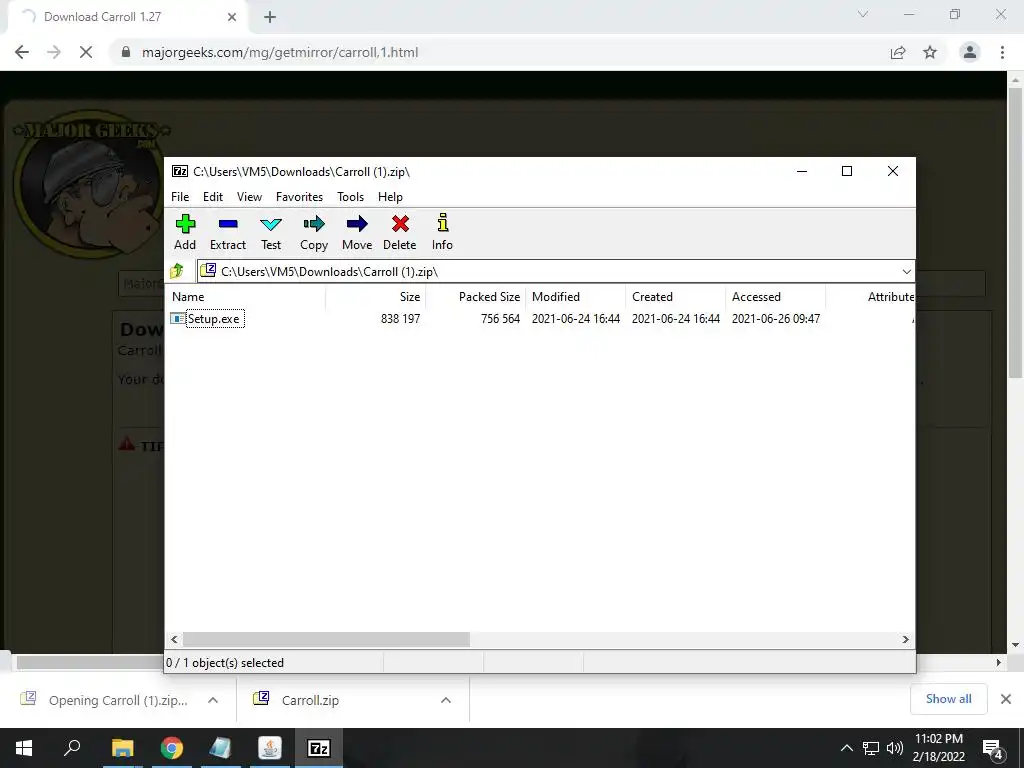Click the red Delete icon

400,232
